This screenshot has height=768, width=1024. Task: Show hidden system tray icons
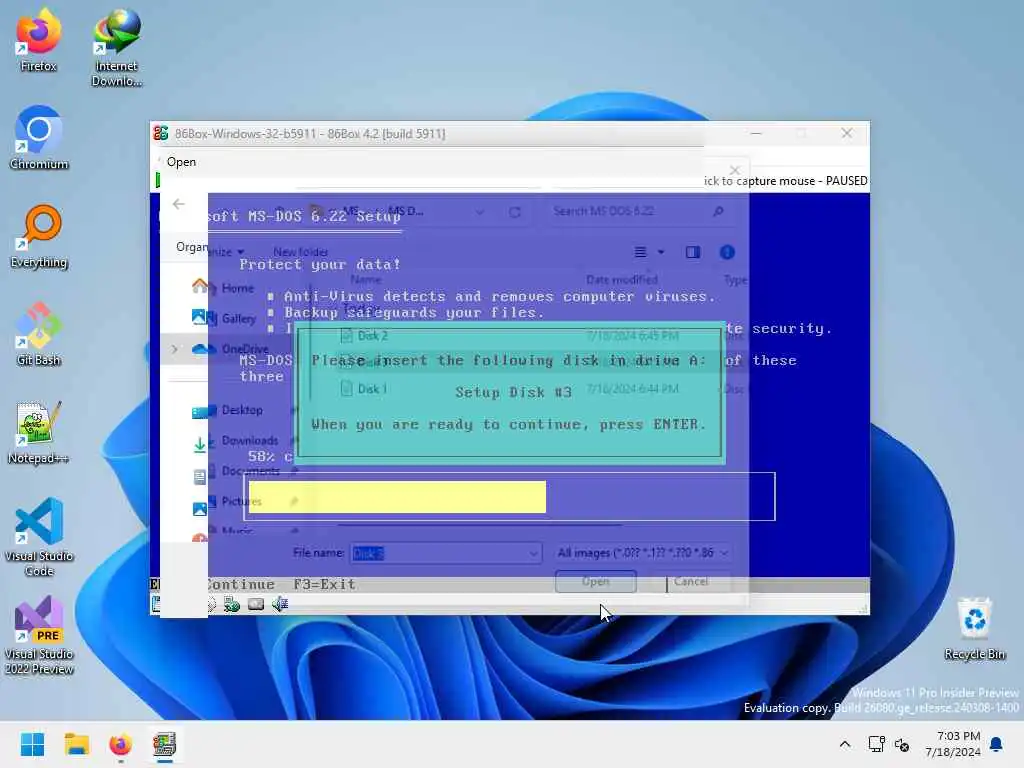point(844,744)
